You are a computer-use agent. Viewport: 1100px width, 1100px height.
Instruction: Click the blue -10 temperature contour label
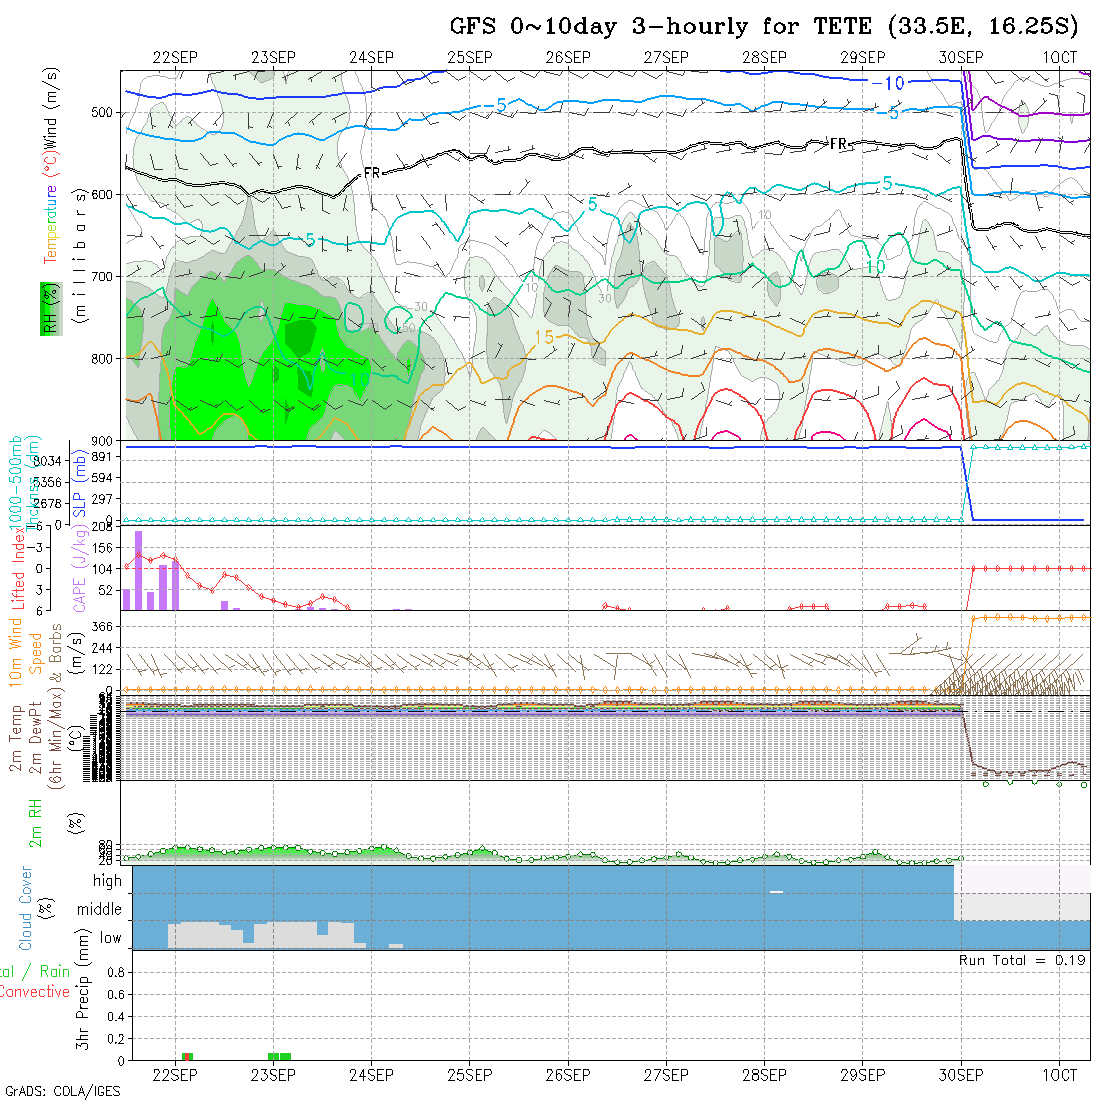pyautogui.click(x=886, y=83)
